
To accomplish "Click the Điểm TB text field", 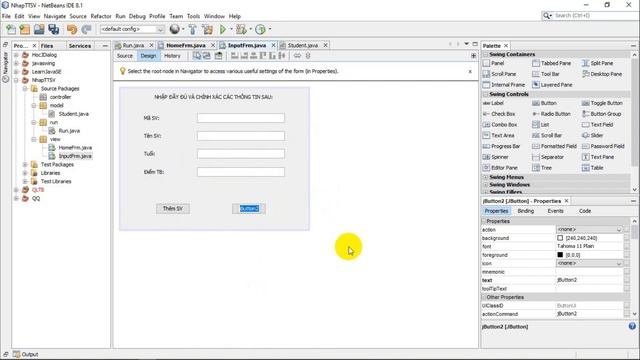I will (x=241, y=172).
